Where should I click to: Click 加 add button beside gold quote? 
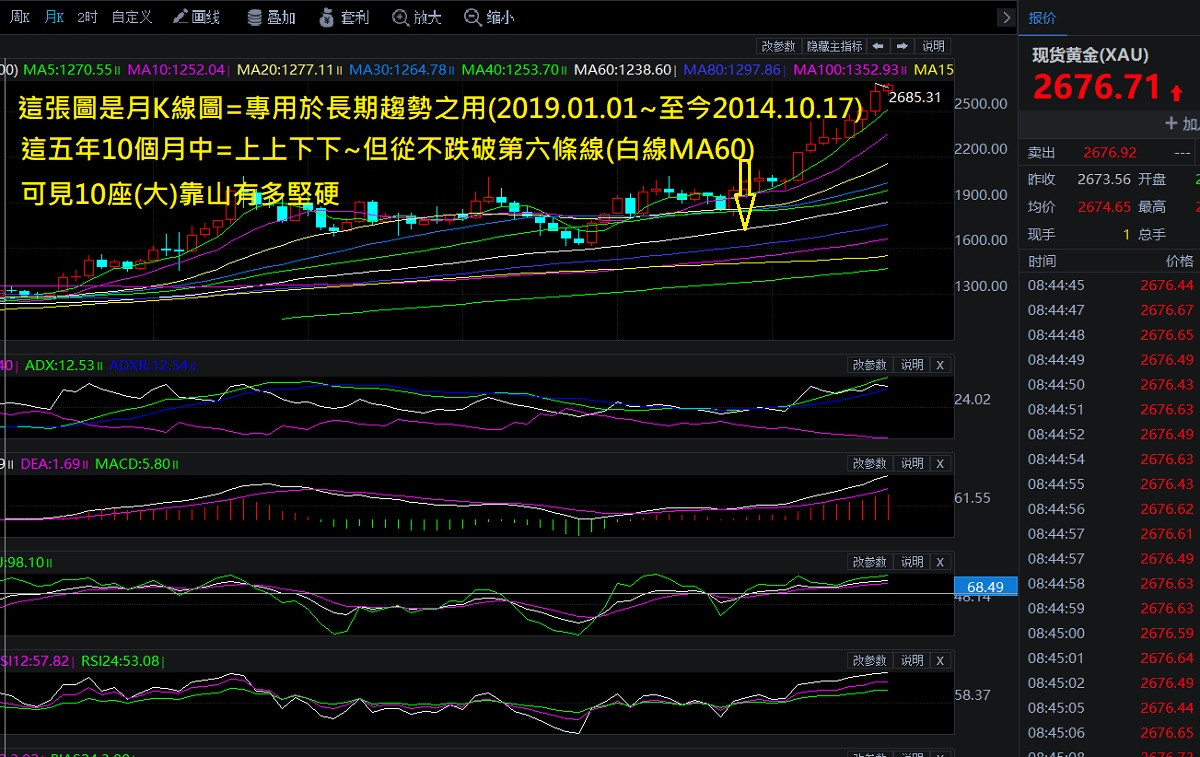point(1181,124)
